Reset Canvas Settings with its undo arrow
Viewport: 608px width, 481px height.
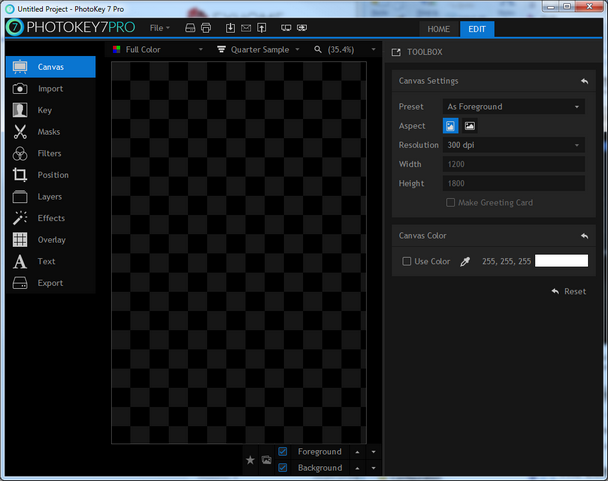(x=583, y=81)
